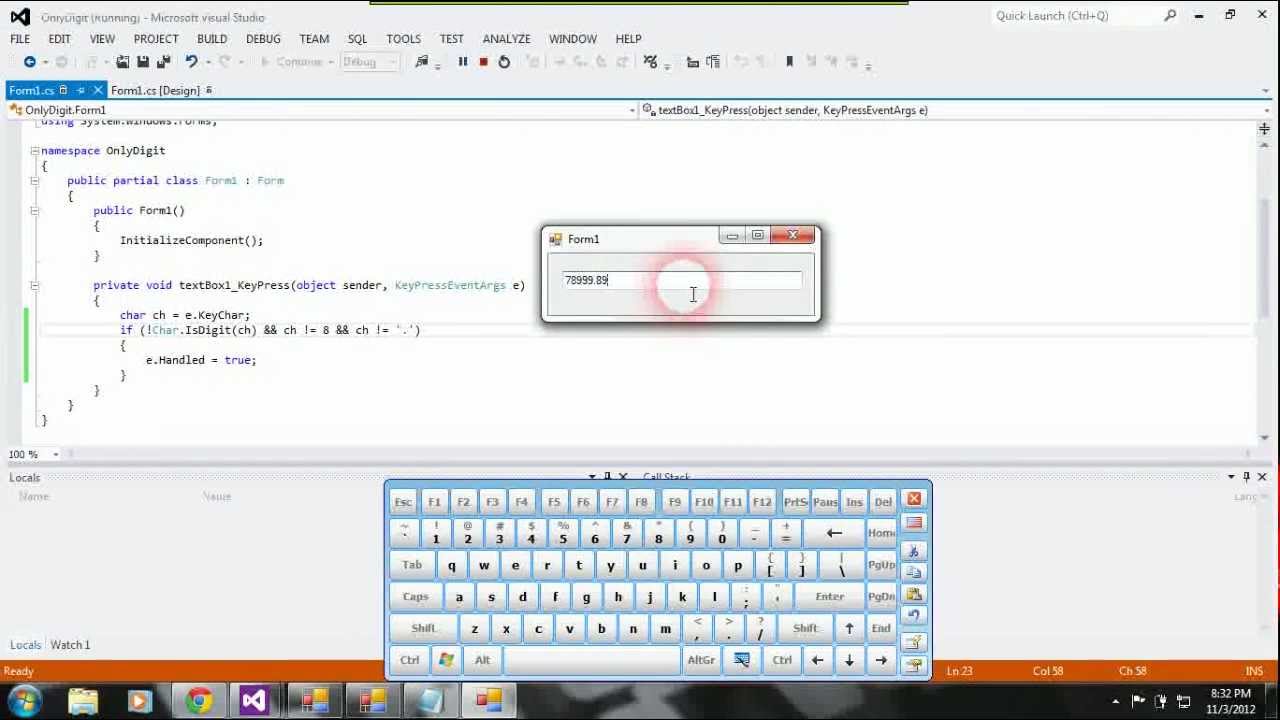The image size is (1280, 720).
Task: Click the Visual Studio icon in taskbar
Action: (x=254, y=700)
